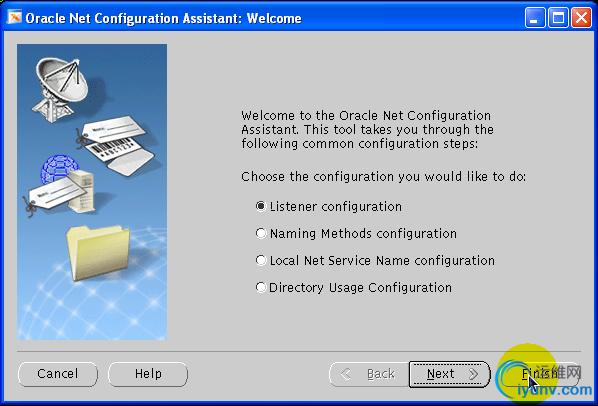Viewport: 598px width, 406px height.
Task: Click the Finish button
Action: point(540,374)
